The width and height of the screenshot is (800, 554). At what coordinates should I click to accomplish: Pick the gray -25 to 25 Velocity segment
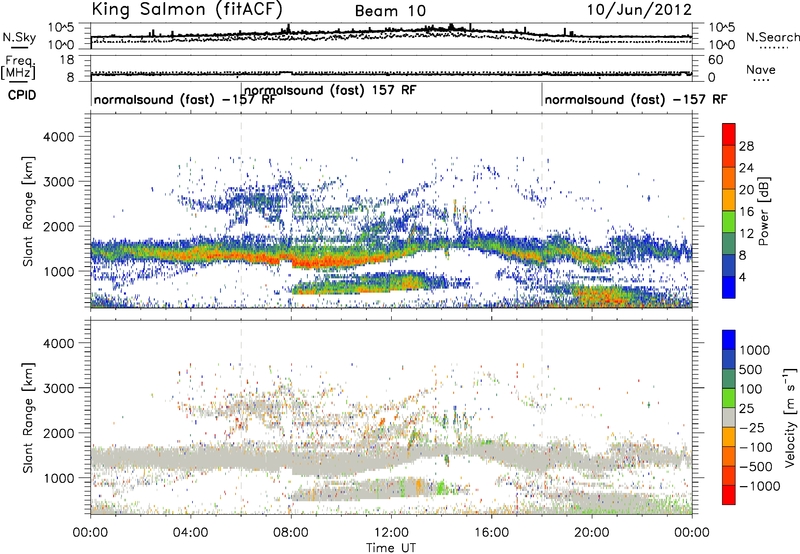729,418
